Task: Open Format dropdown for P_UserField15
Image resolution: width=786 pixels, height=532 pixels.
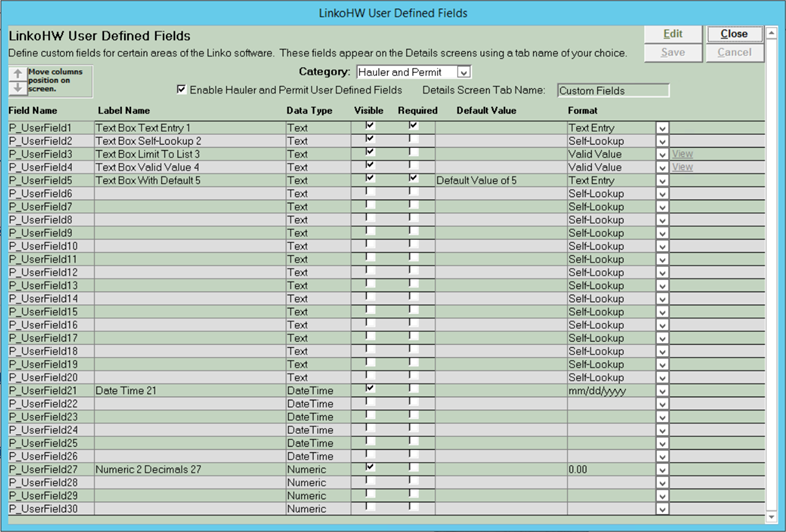Action: (662, 312)
